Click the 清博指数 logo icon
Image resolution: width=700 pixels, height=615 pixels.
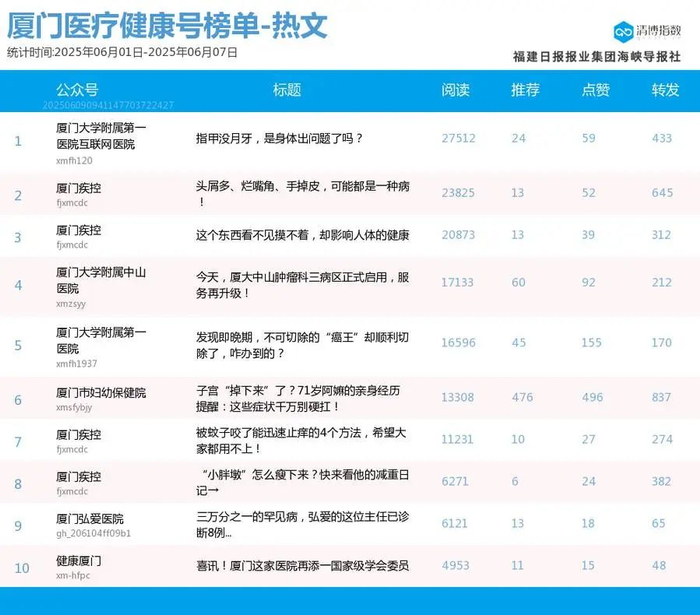click(x=624, y=31)
